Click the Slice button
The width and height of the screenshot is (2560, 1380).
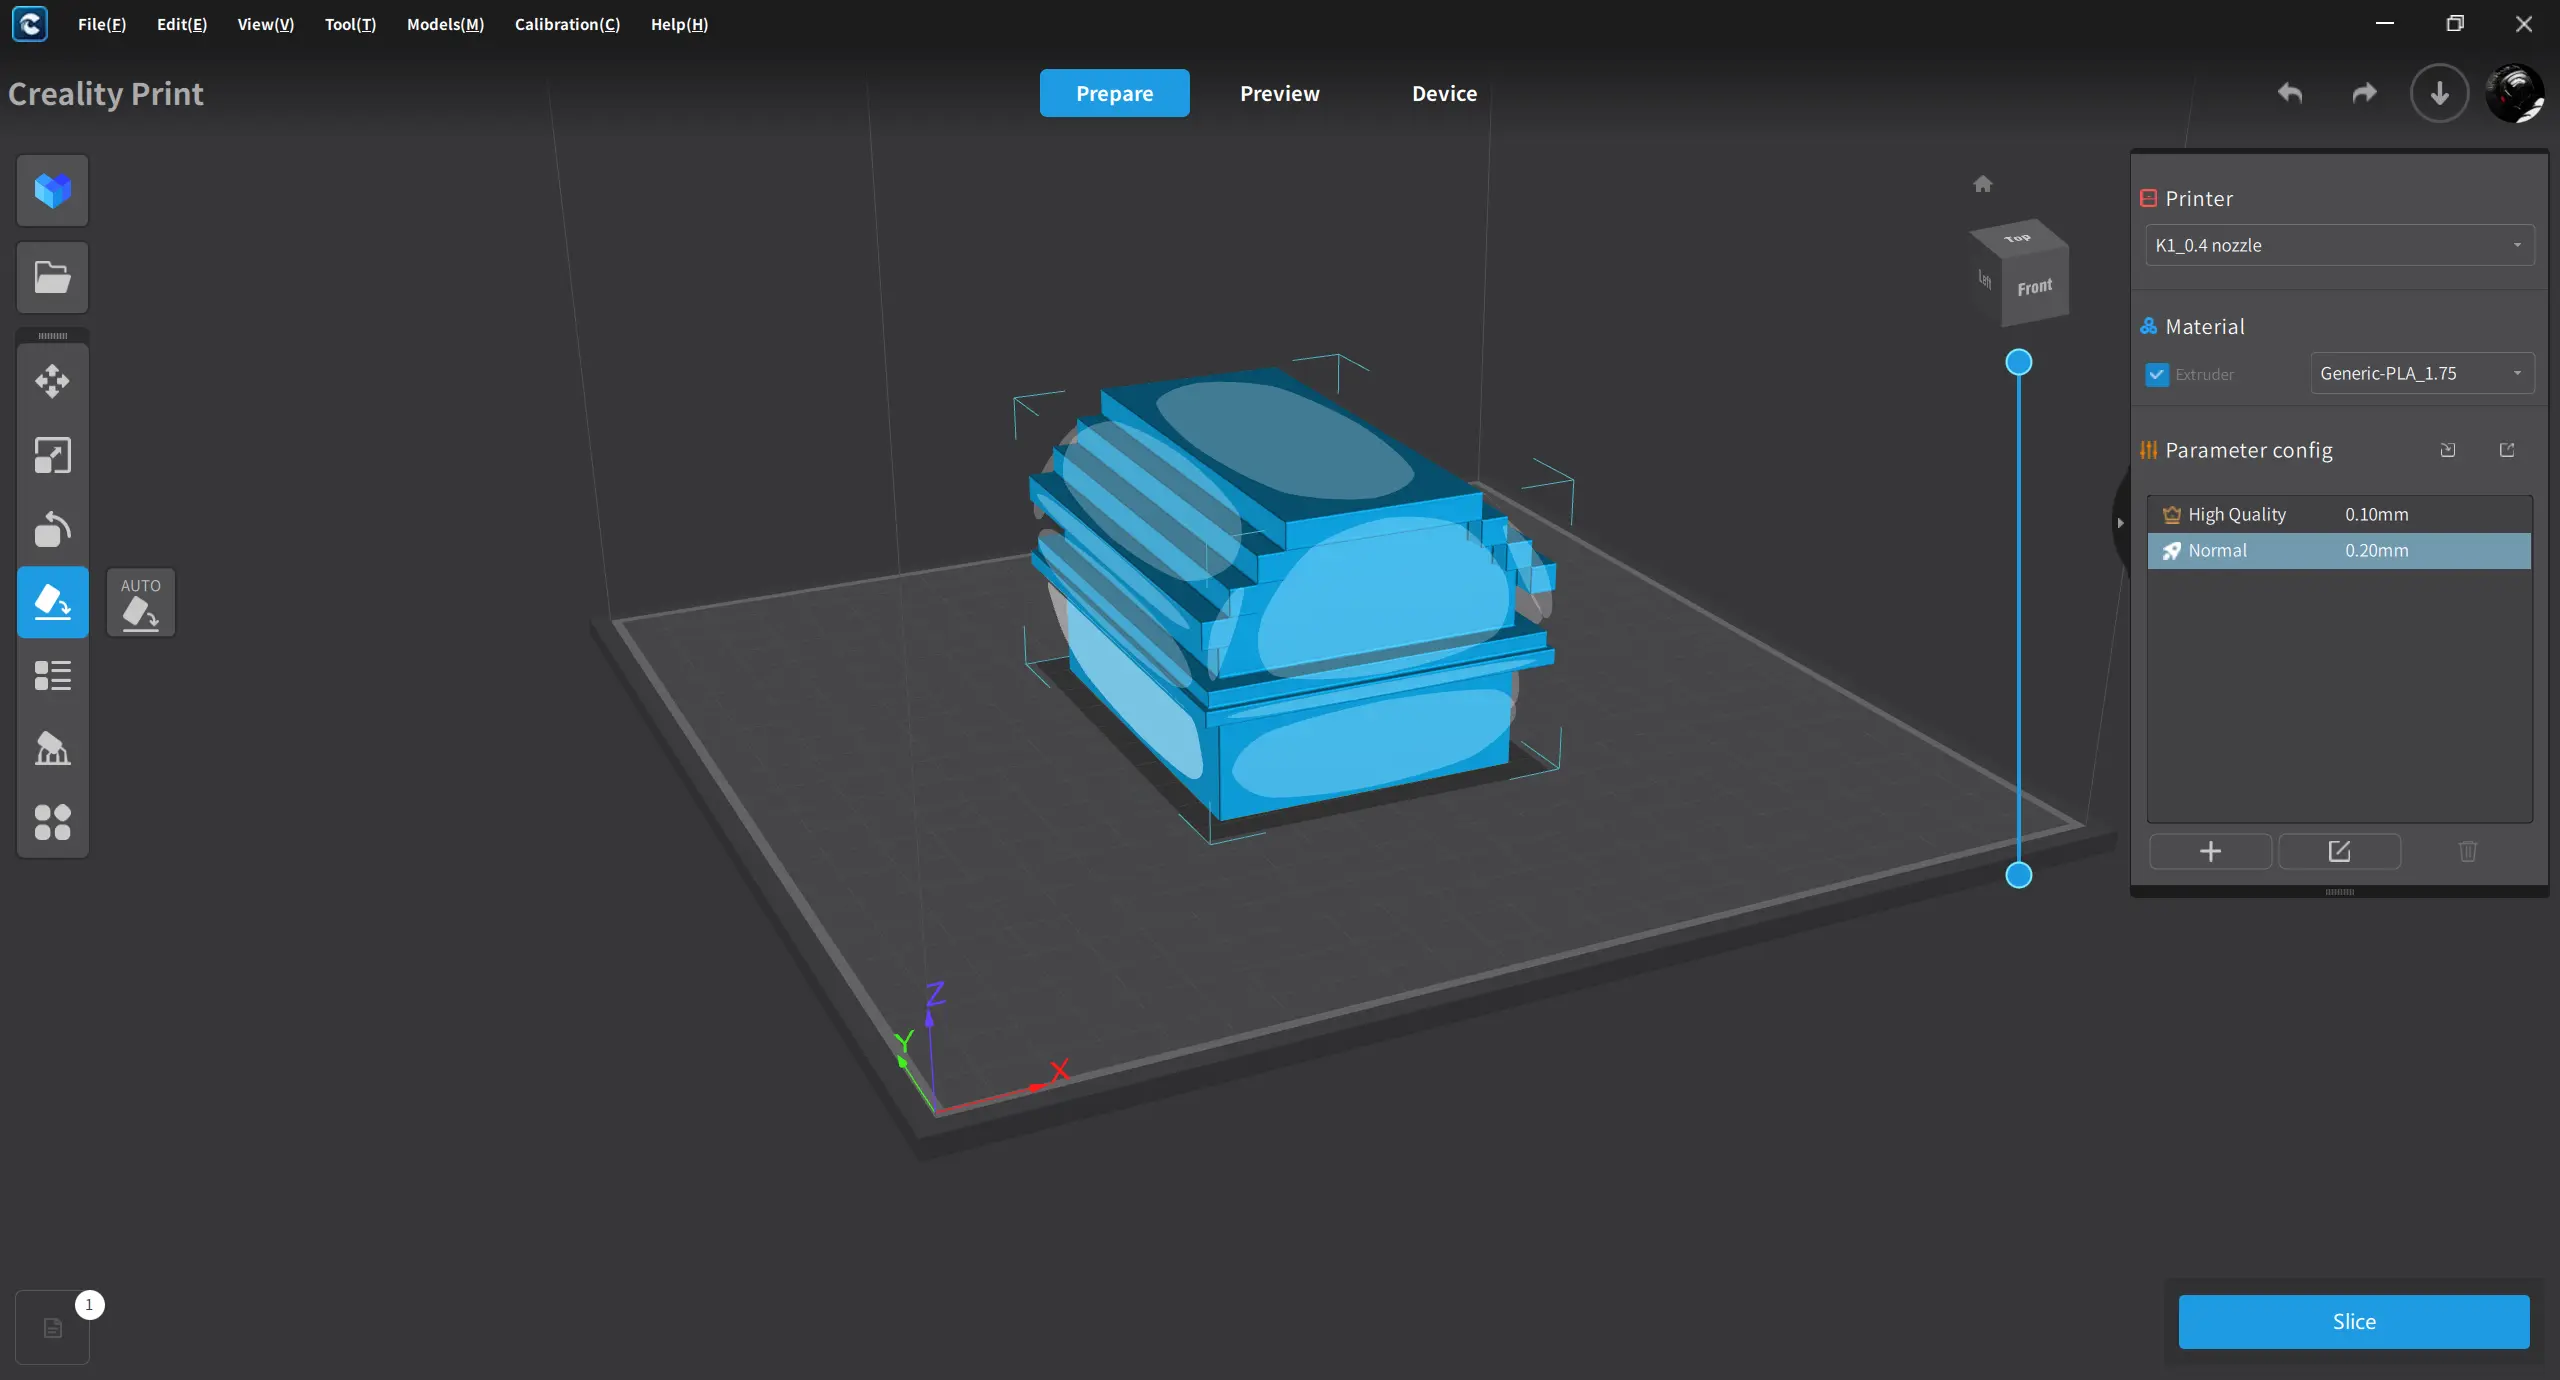2354,1321
